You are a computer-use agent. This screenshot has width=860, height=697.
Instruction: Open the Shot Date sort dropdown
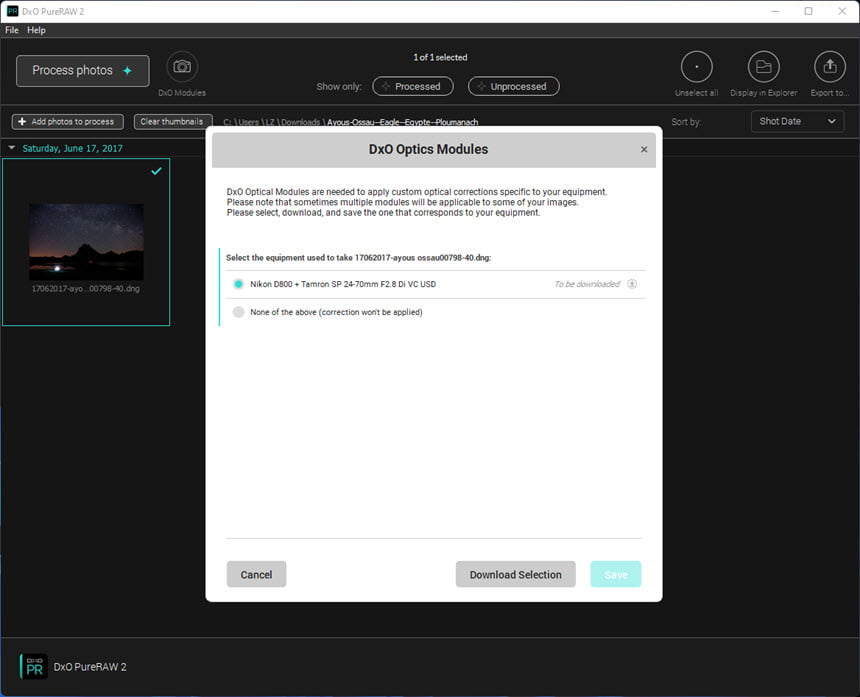pos(797,121)
